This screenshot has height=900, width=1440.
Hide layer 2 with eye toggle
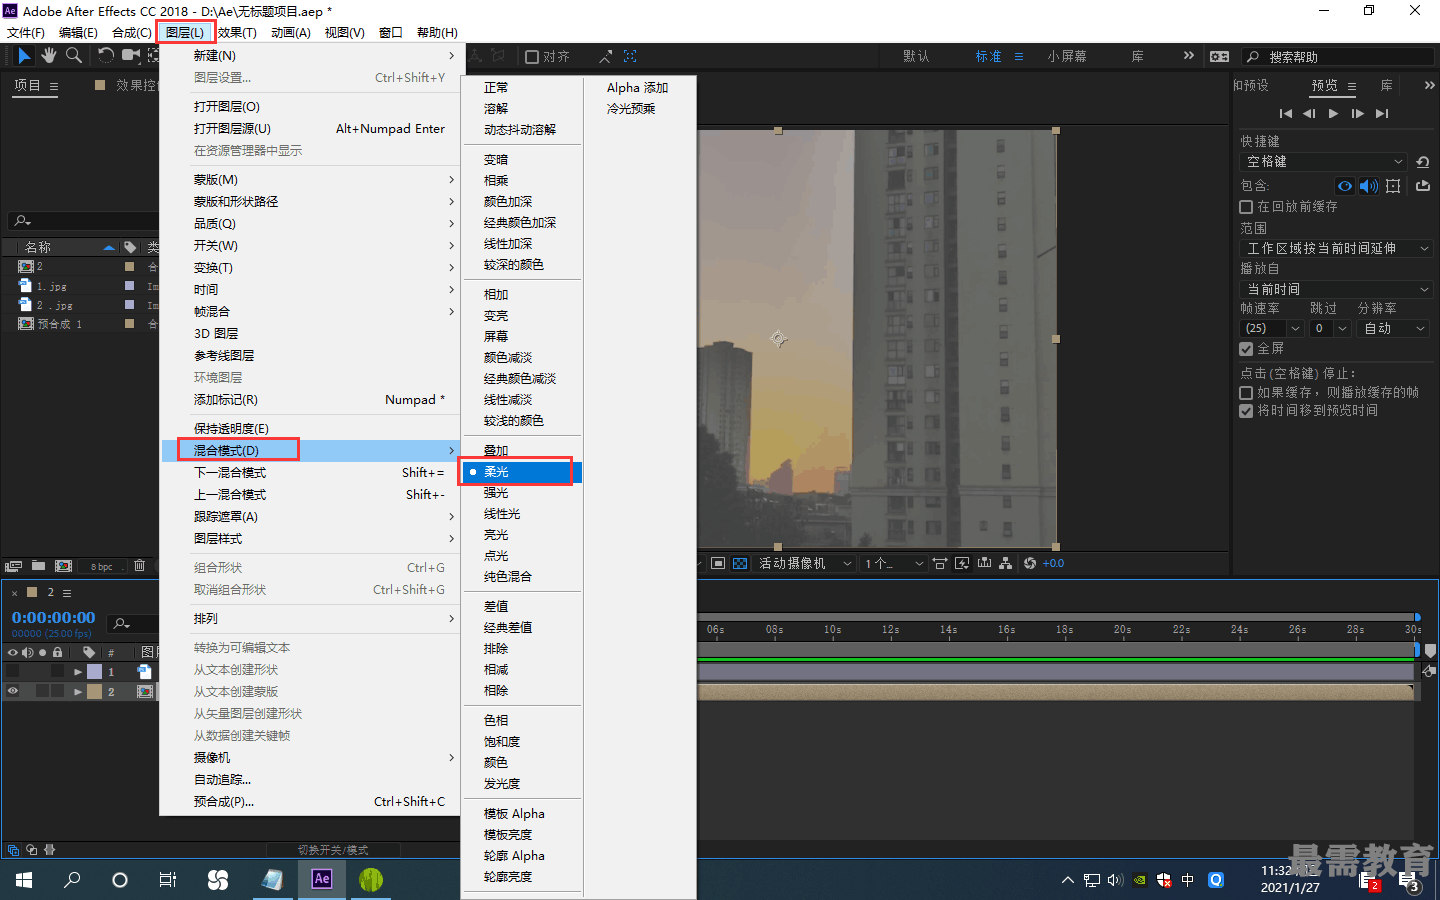[x=12, y=691]
